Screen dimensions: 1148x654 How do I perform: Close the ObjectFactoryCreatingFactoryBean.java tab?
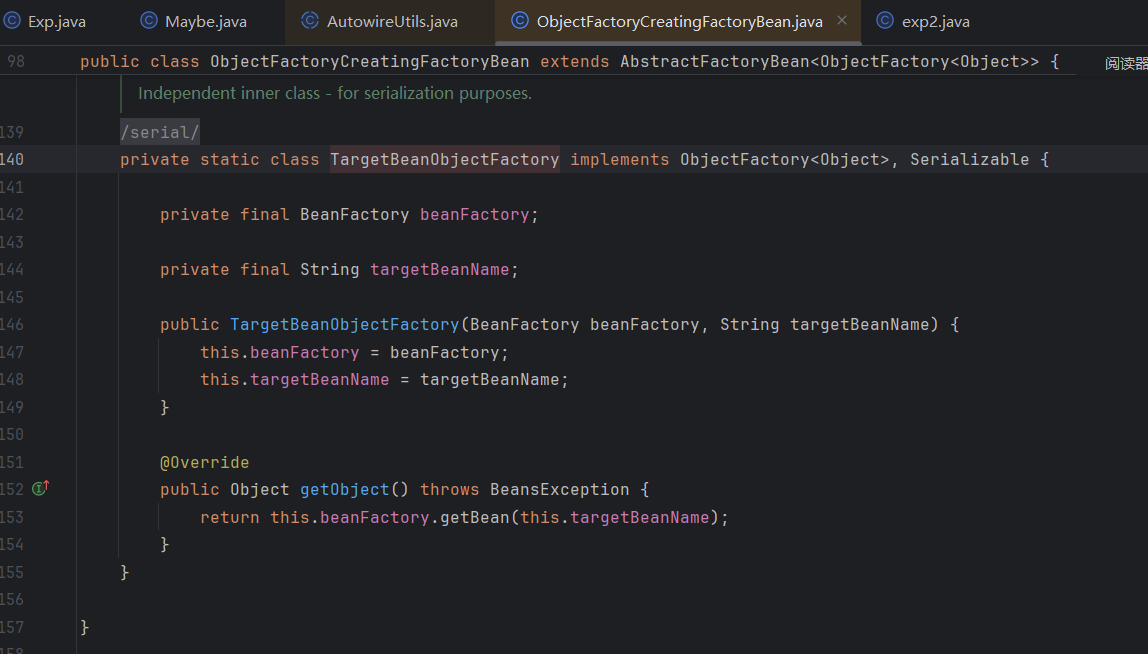841,21
